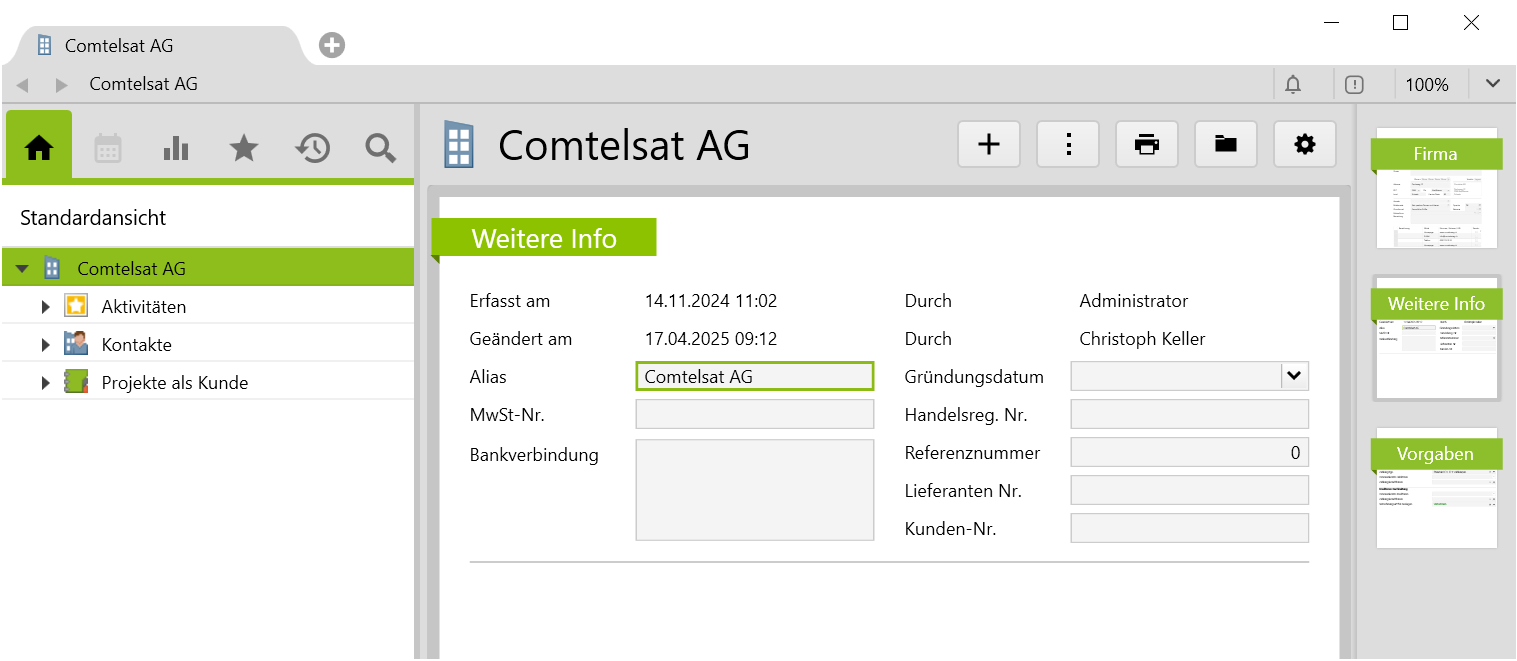The width and height of the screenshot is (1517, 661).
Task: Click the plus button to add new
Action: coord(988,145)
